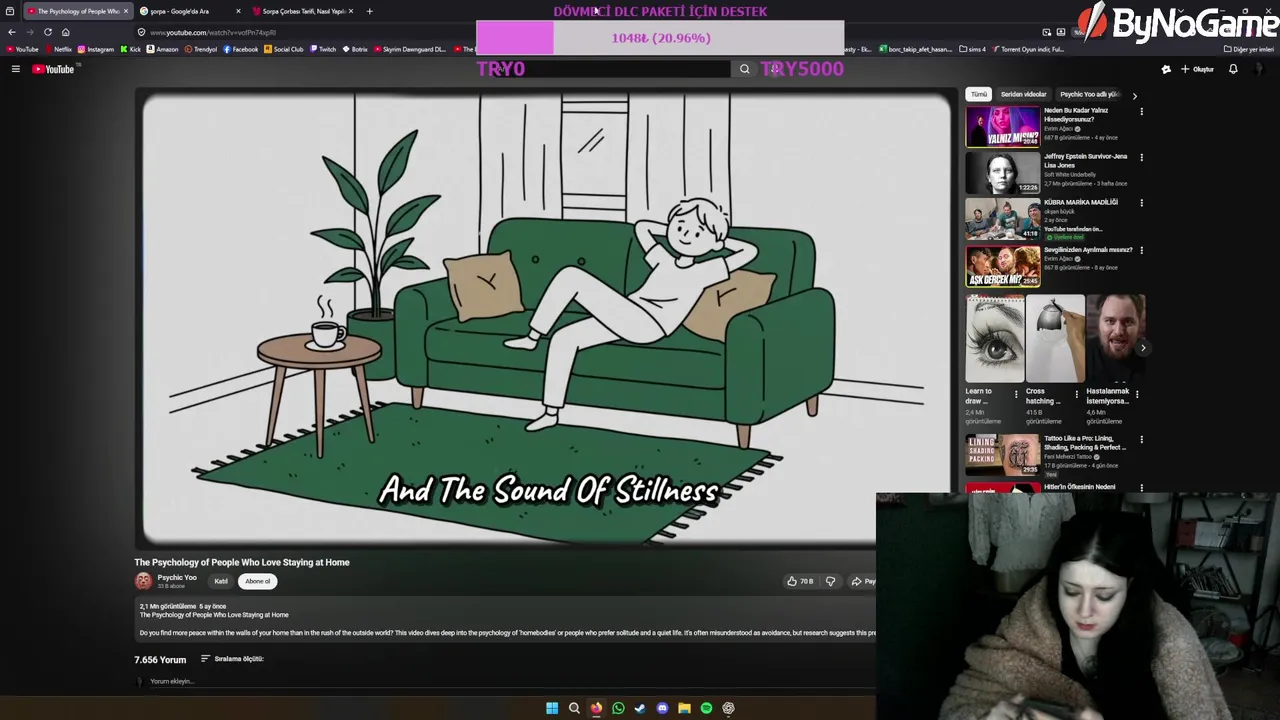Open Neden Bu Kadar Yalnız video thumbnail
Viewport: 1280px width, 720px height.
pyautogui.click(x=1002, y=127)
